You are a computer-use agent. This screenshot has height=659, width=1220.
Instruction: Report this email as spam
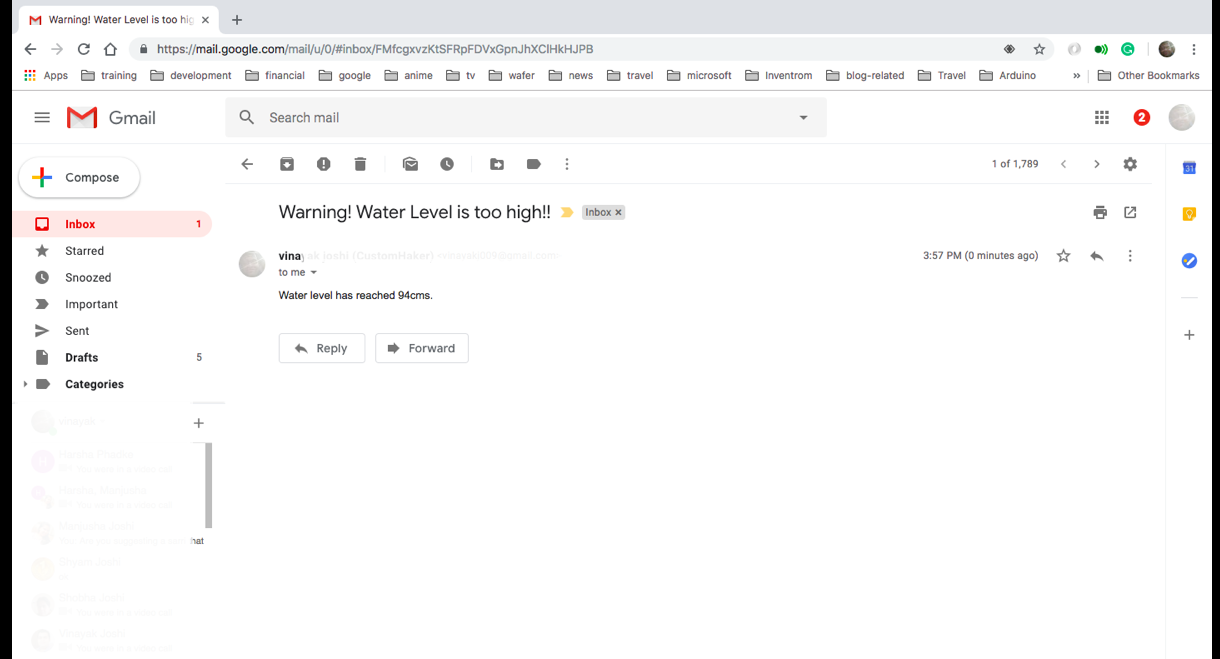[323, 164]
